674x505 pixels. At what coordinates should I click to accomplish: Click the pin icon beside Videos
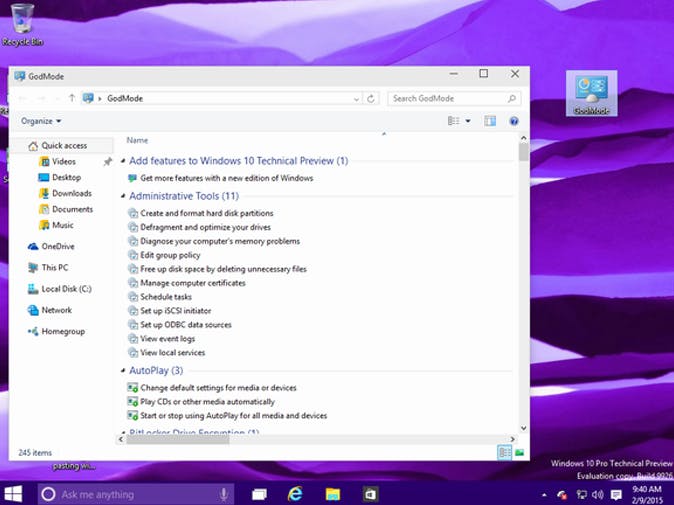point(107,162)
